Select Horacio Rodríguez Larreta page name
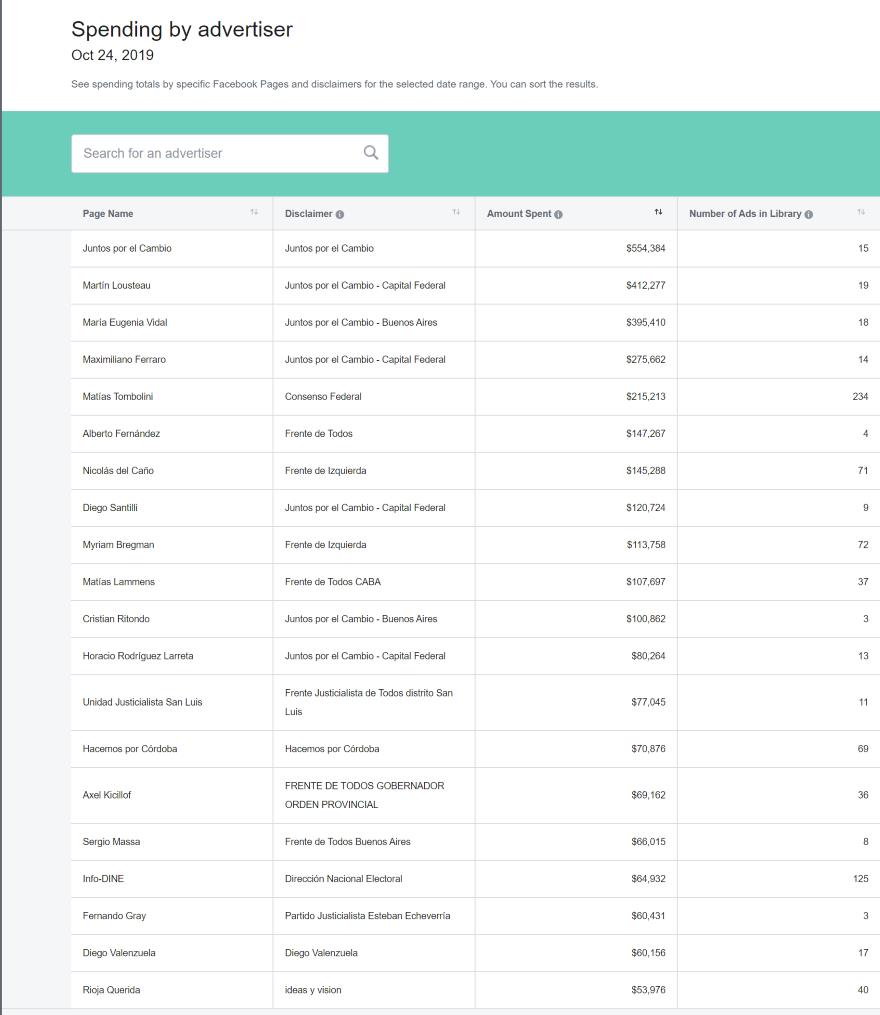Screen dimensions: 880x1015 138,656
